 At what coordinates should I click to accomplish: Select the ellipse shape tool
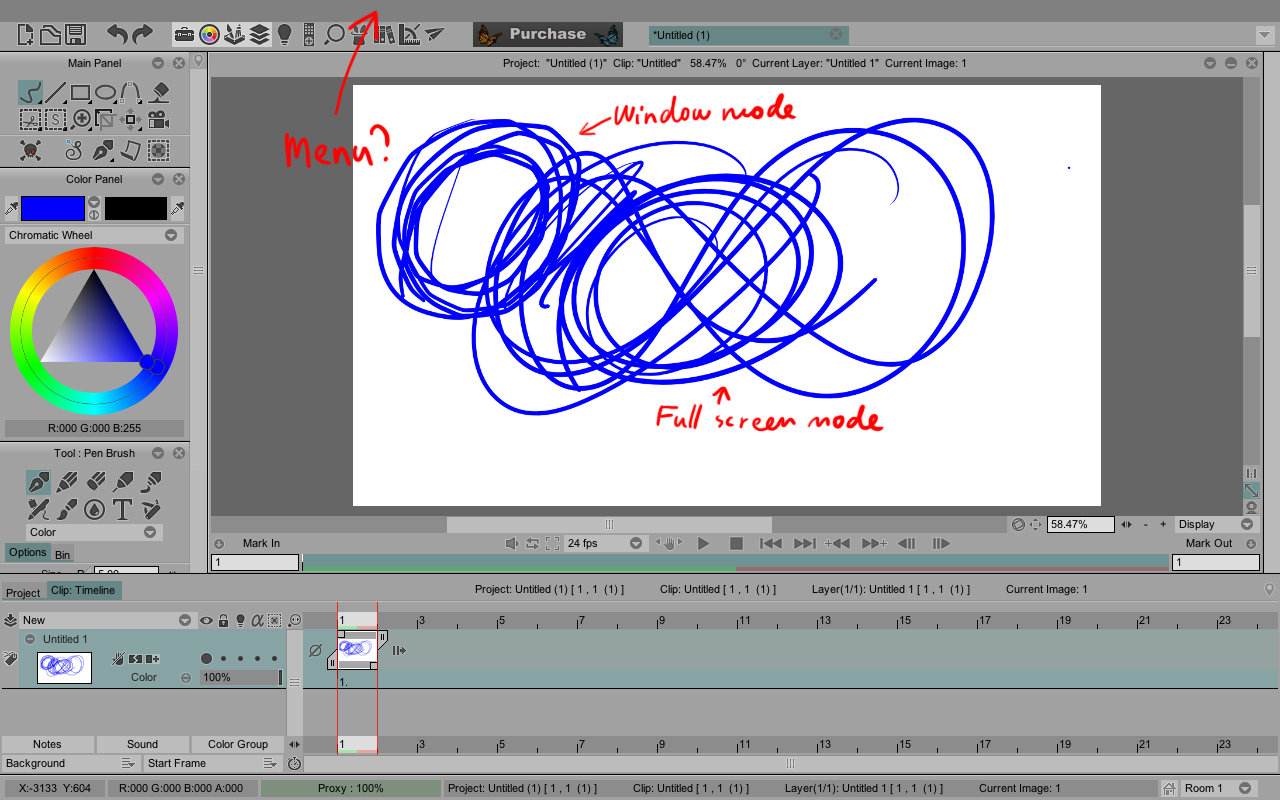click(105, 93)
